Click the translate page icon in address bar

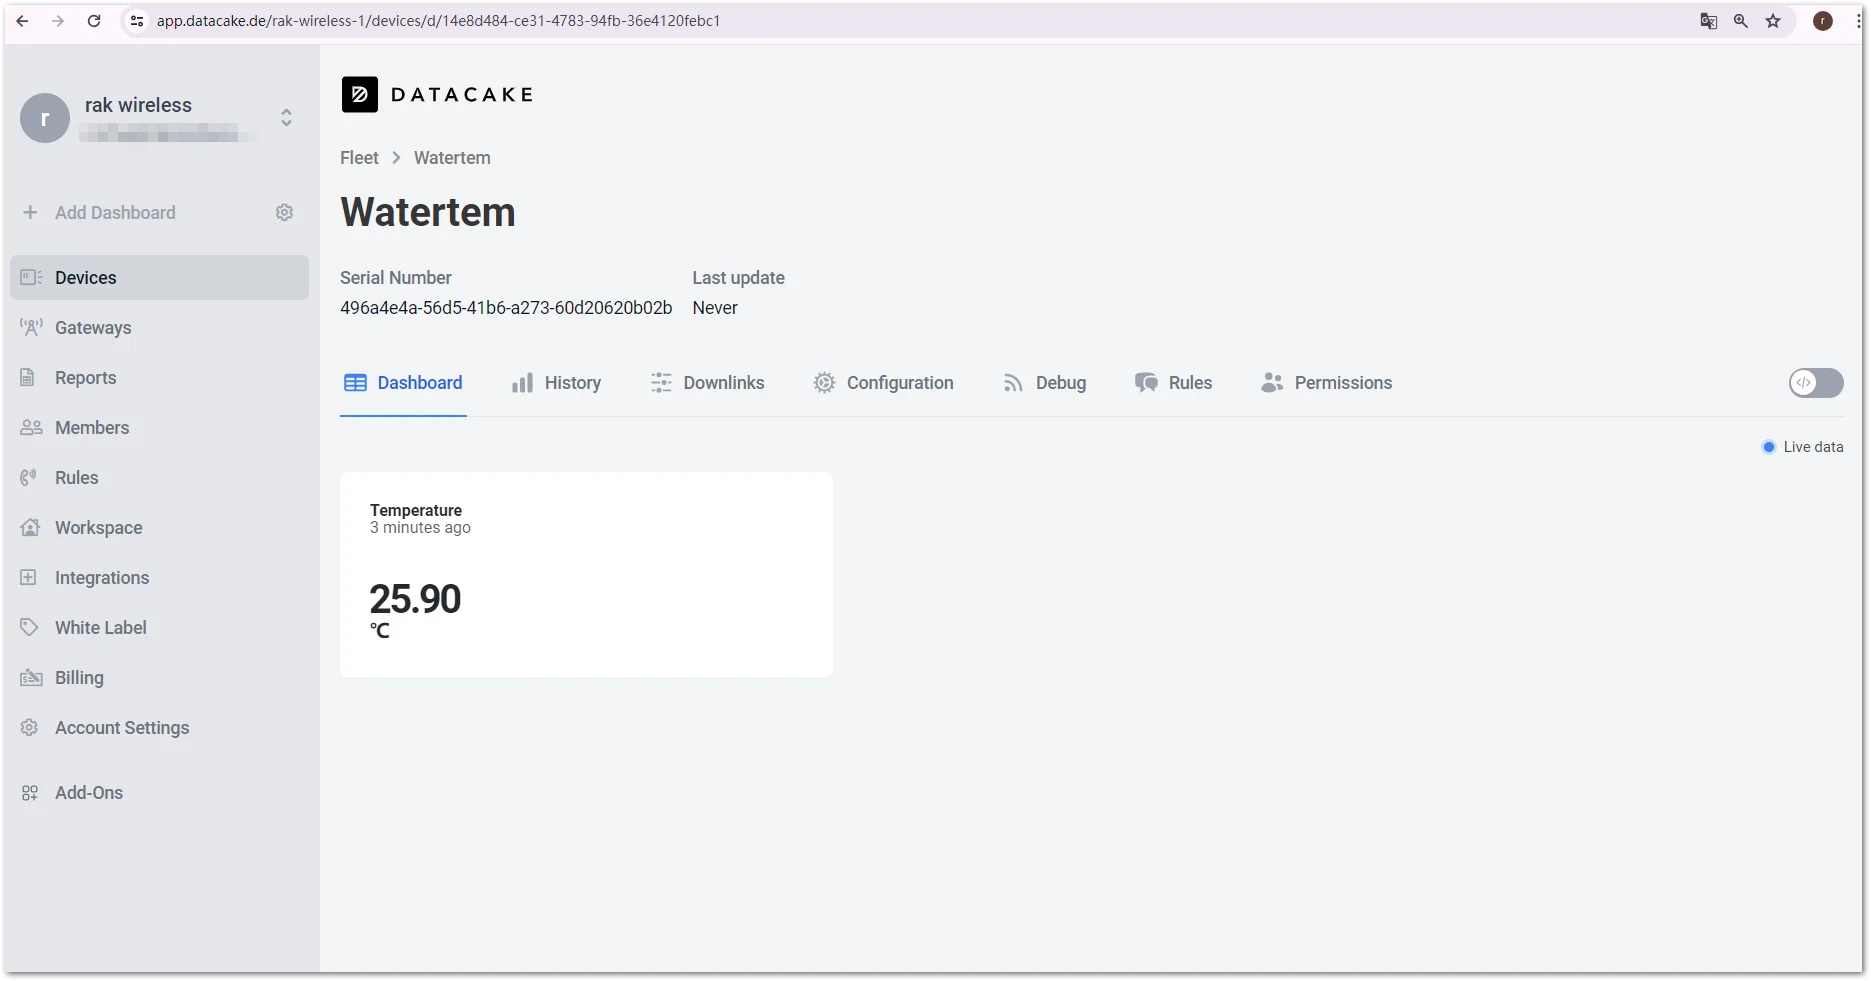tap(1709, 21)
